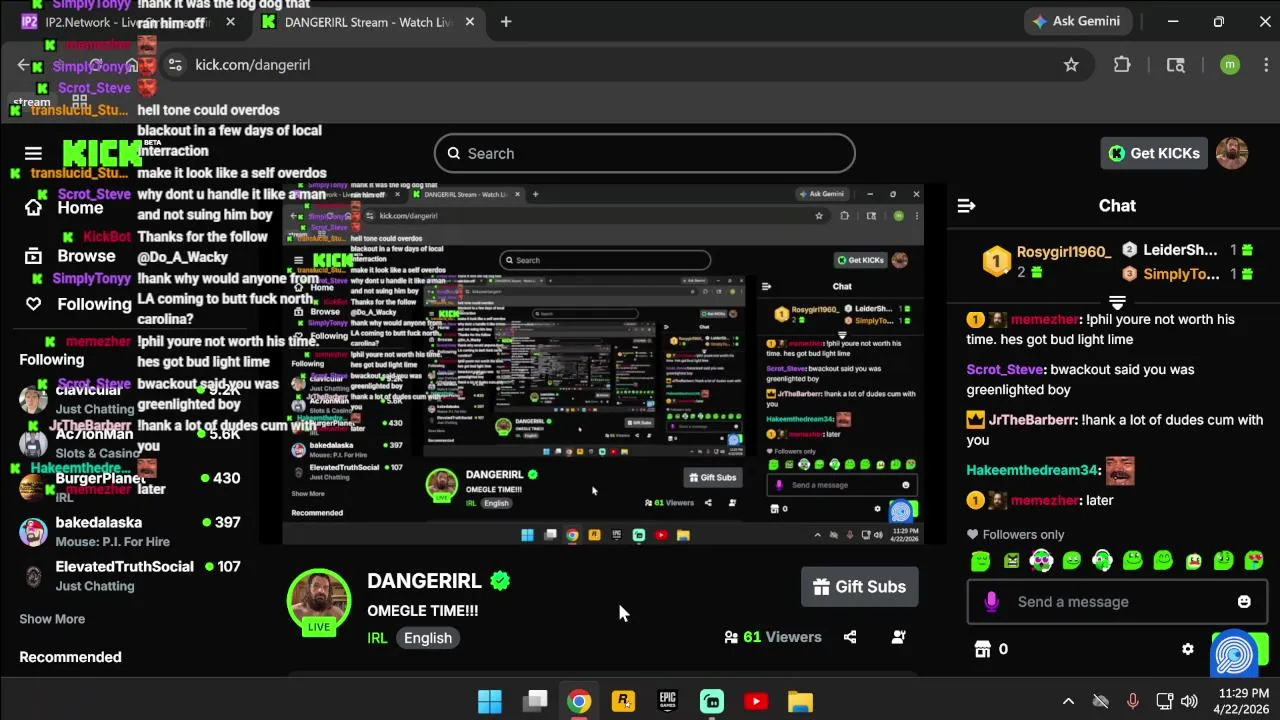Open YouTube app on taskbar
The image size is (1280, 720).
(756, 702)
